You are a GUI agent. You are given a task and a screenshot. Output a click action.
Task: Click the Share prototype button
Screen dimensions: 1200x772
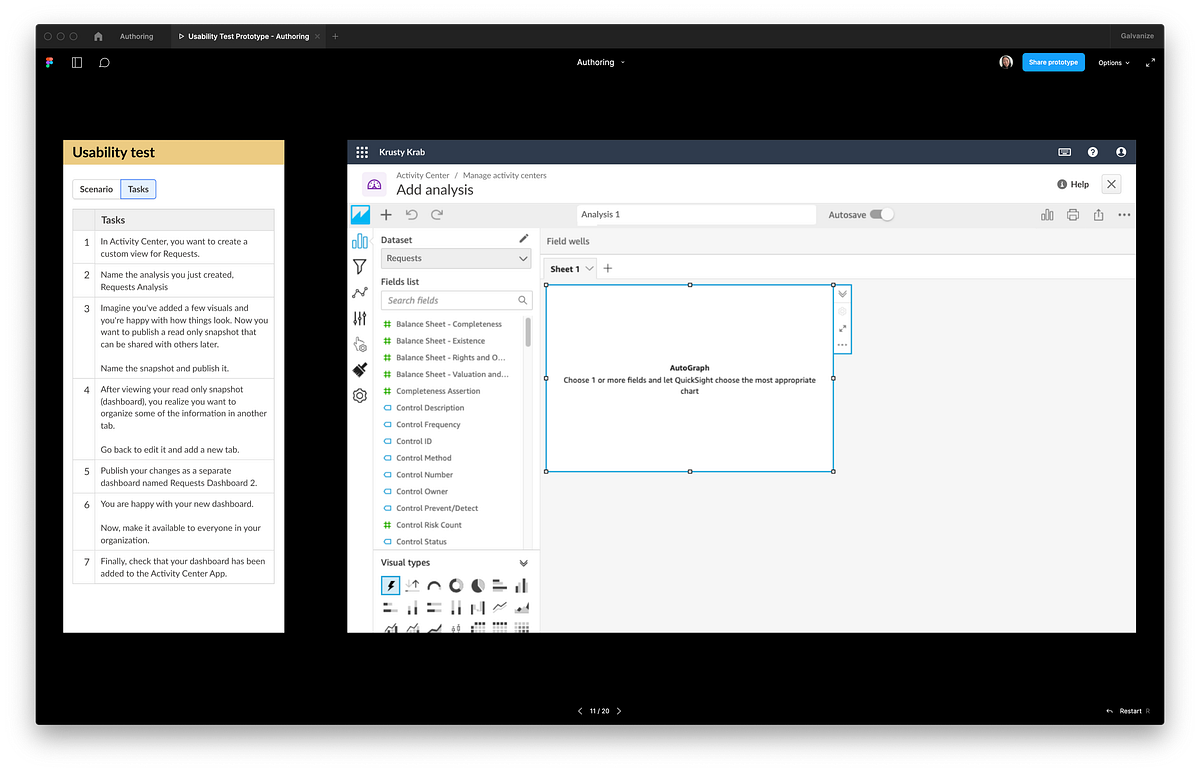(x=1053, y=62)
